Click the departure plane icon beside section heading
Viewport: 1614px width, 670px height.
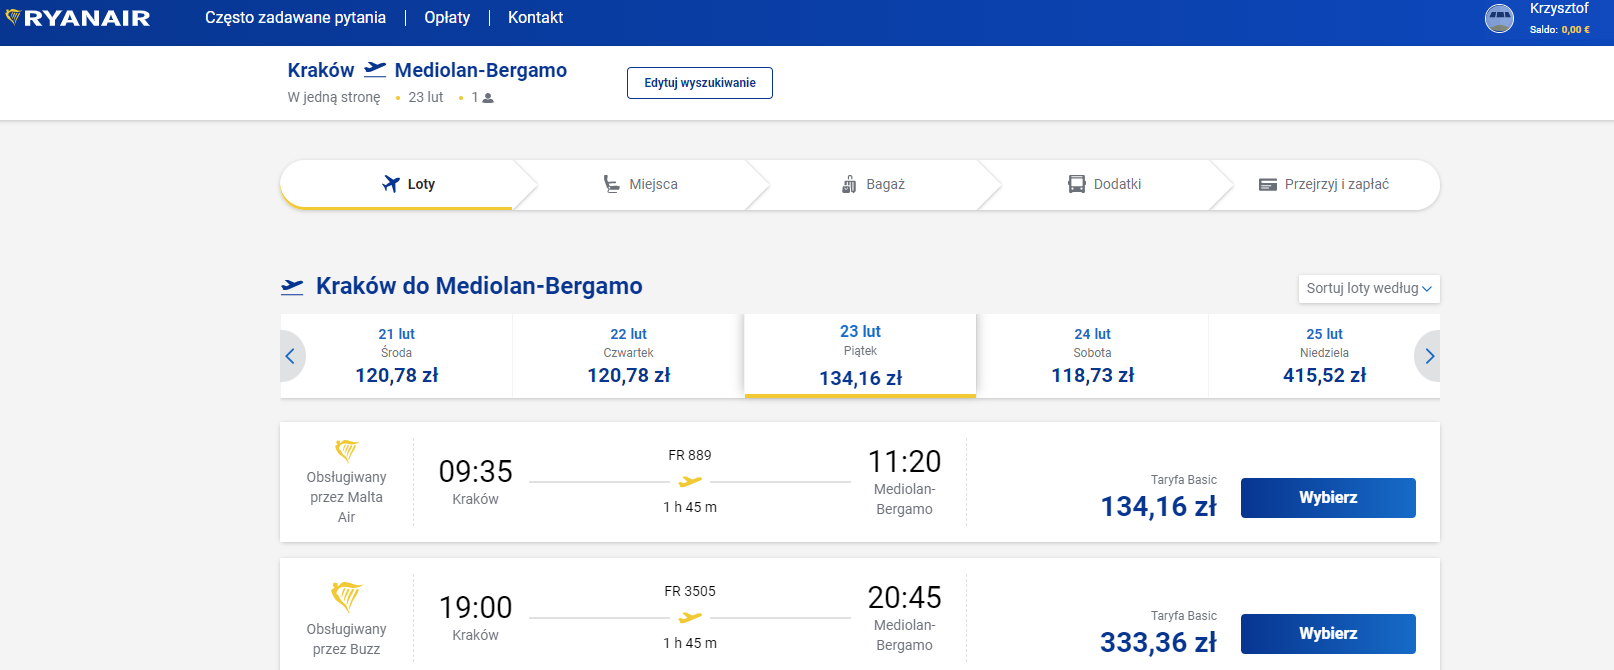pos(292,287)
